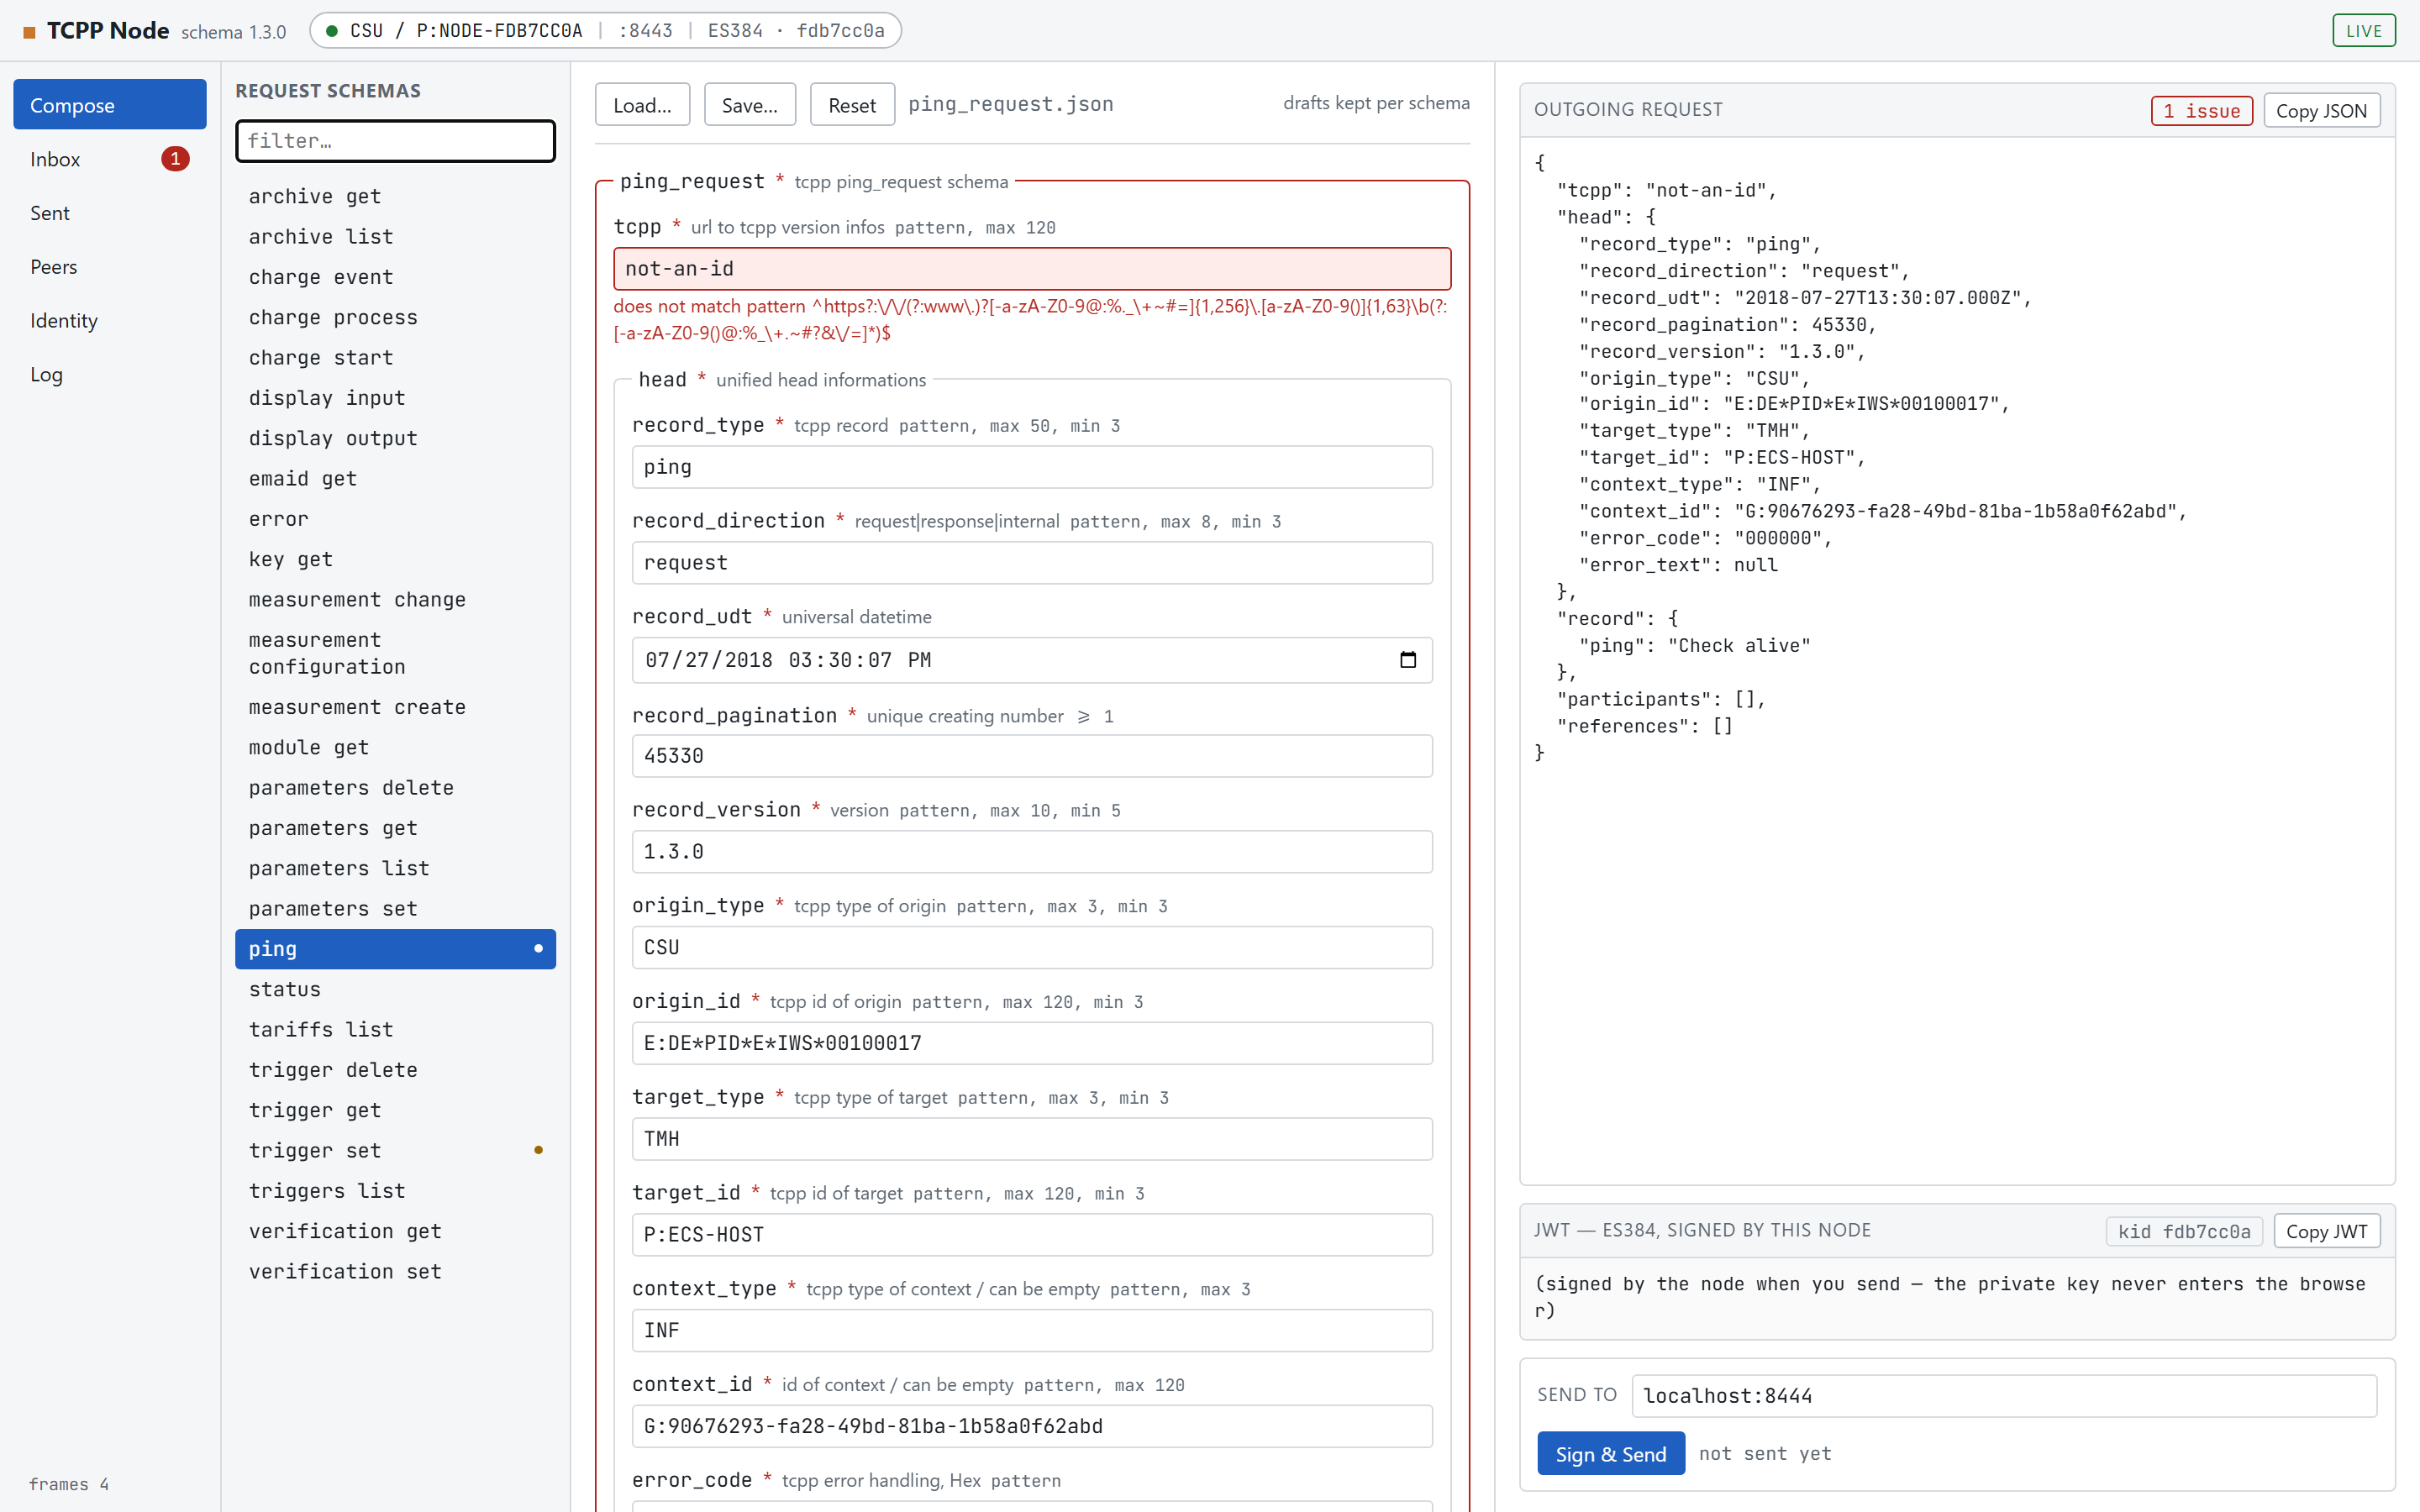This screenshot has height=1512, width=2420.
Task: Click the Load... button
Action: pos(642,105)
